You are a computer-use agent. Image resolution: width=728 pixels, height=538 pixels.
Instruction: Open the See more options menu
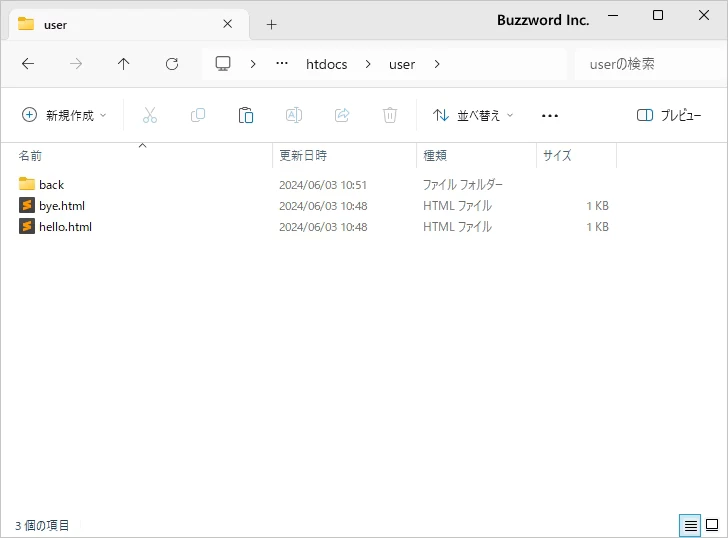[550, 115]
